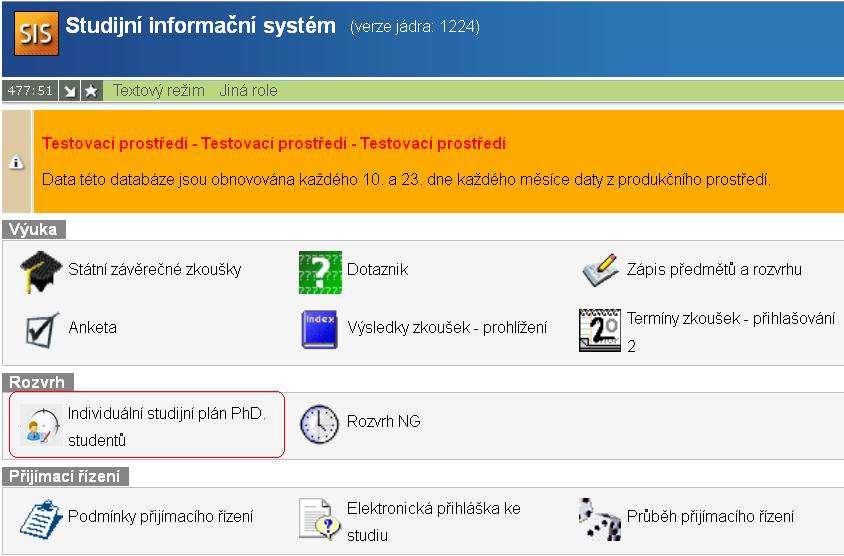
Task: Click the star favorites icon
Action: [x=92, y=91]
